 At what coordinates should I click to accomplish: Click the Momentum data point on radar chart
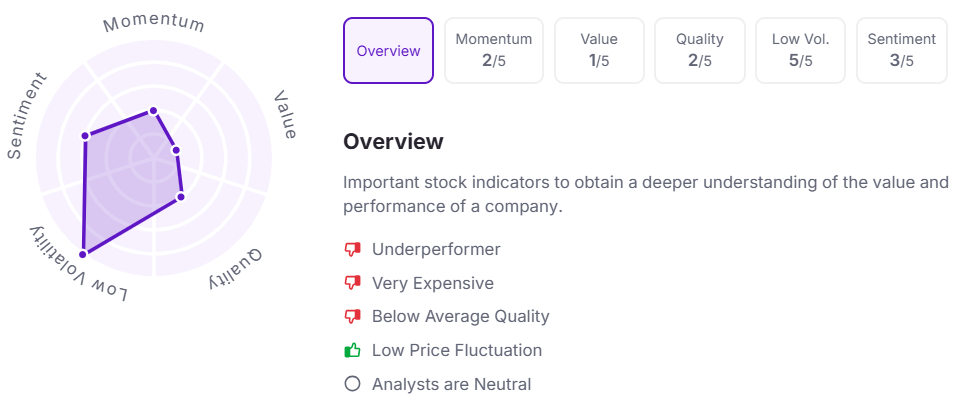(x=153, y=111)
